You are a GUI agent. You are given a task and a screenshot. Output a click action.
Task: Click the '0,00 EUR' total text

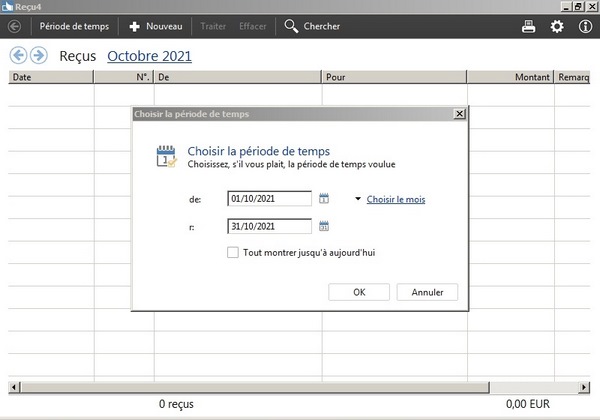click(528, 404)
